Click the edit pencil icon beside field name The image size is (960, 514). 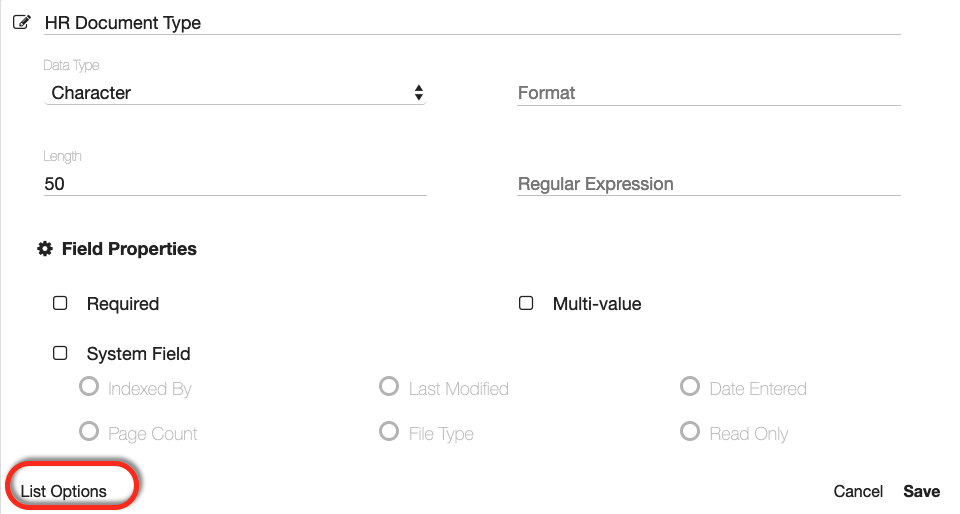click(x=21, y=22)
